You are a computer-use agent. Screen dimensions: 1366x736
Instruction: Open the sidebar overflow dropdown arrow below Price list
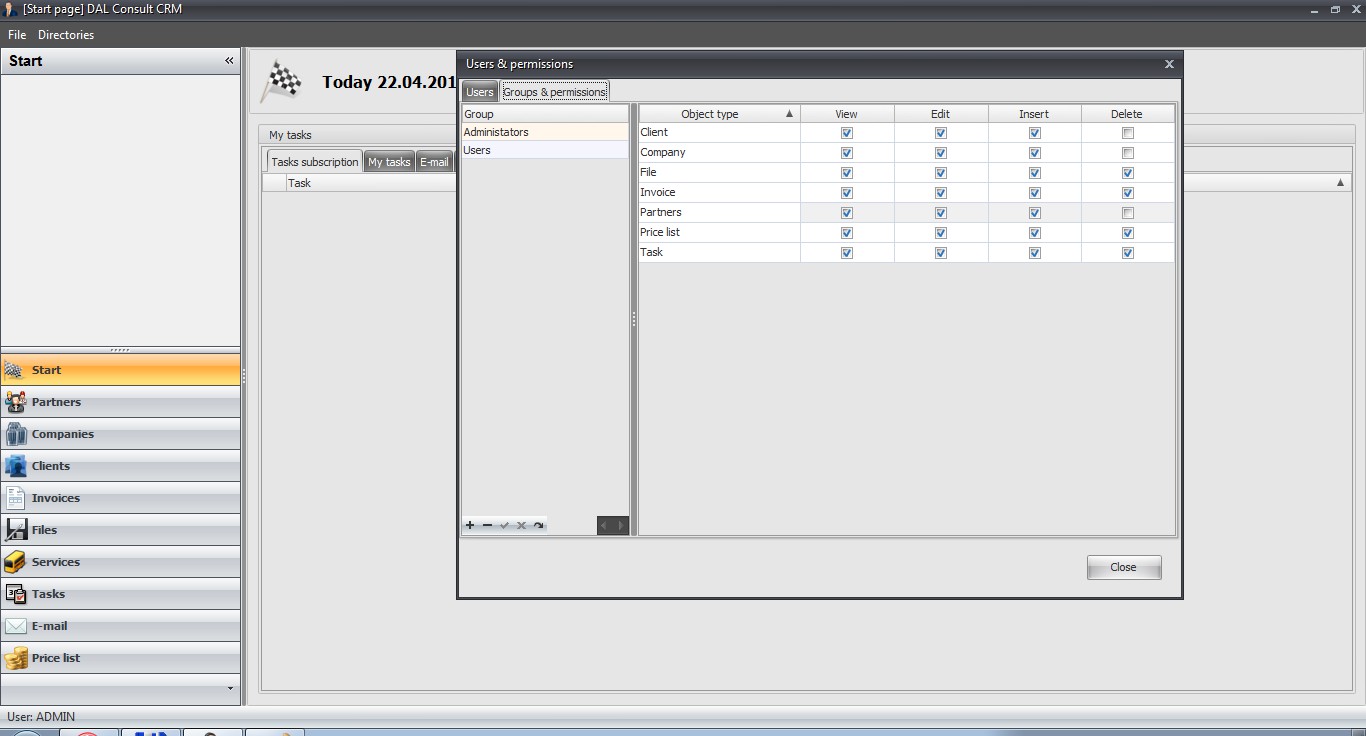230,688
